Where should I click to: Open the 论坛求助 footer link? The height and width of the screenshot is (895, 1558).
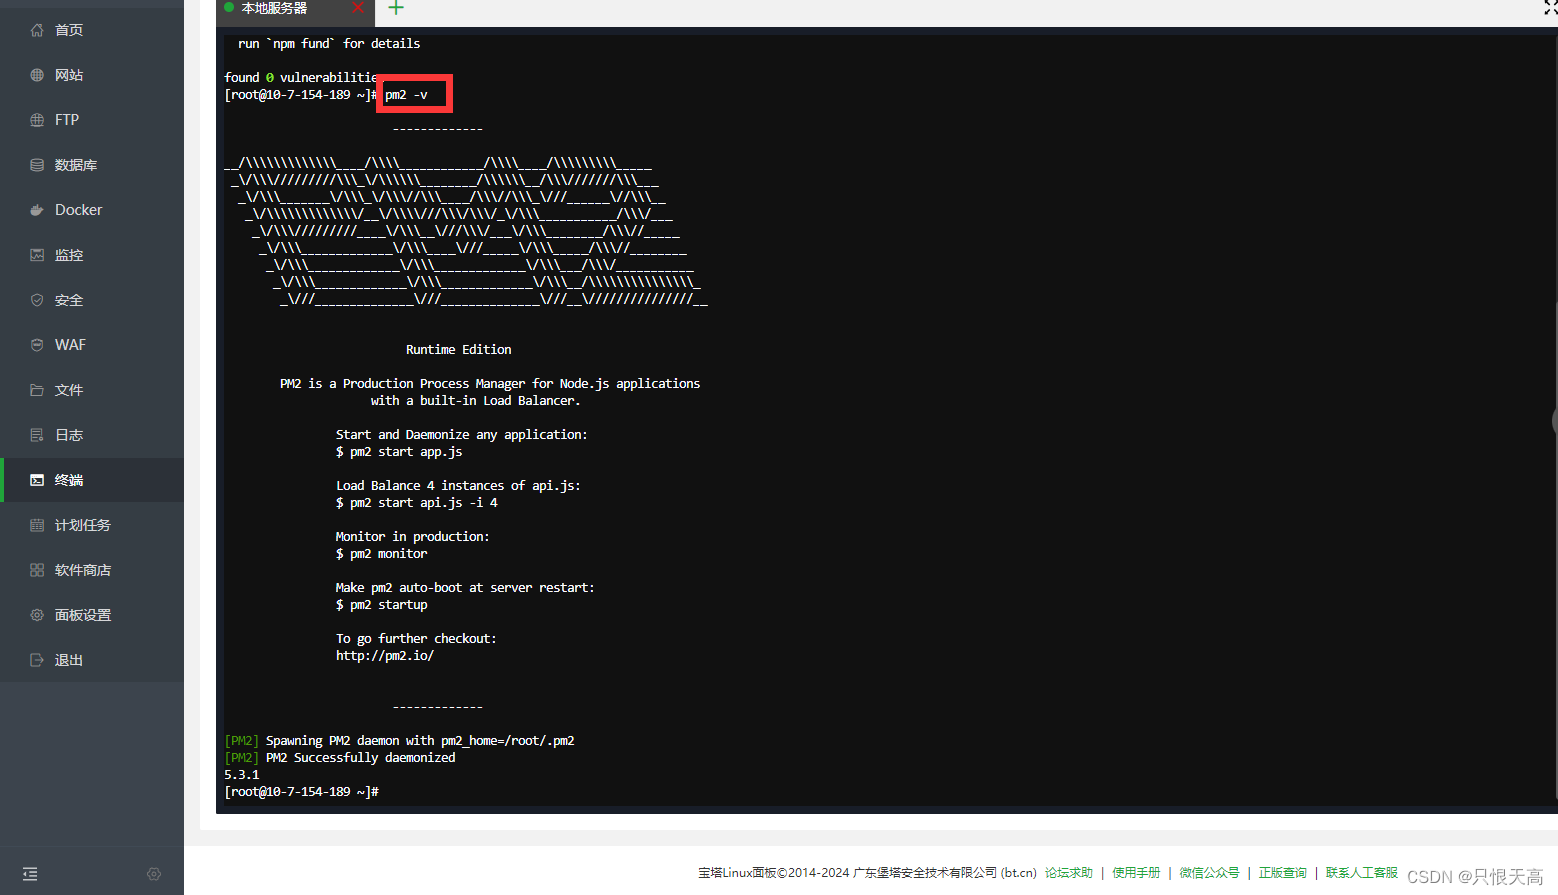[x=1069, y=873]
